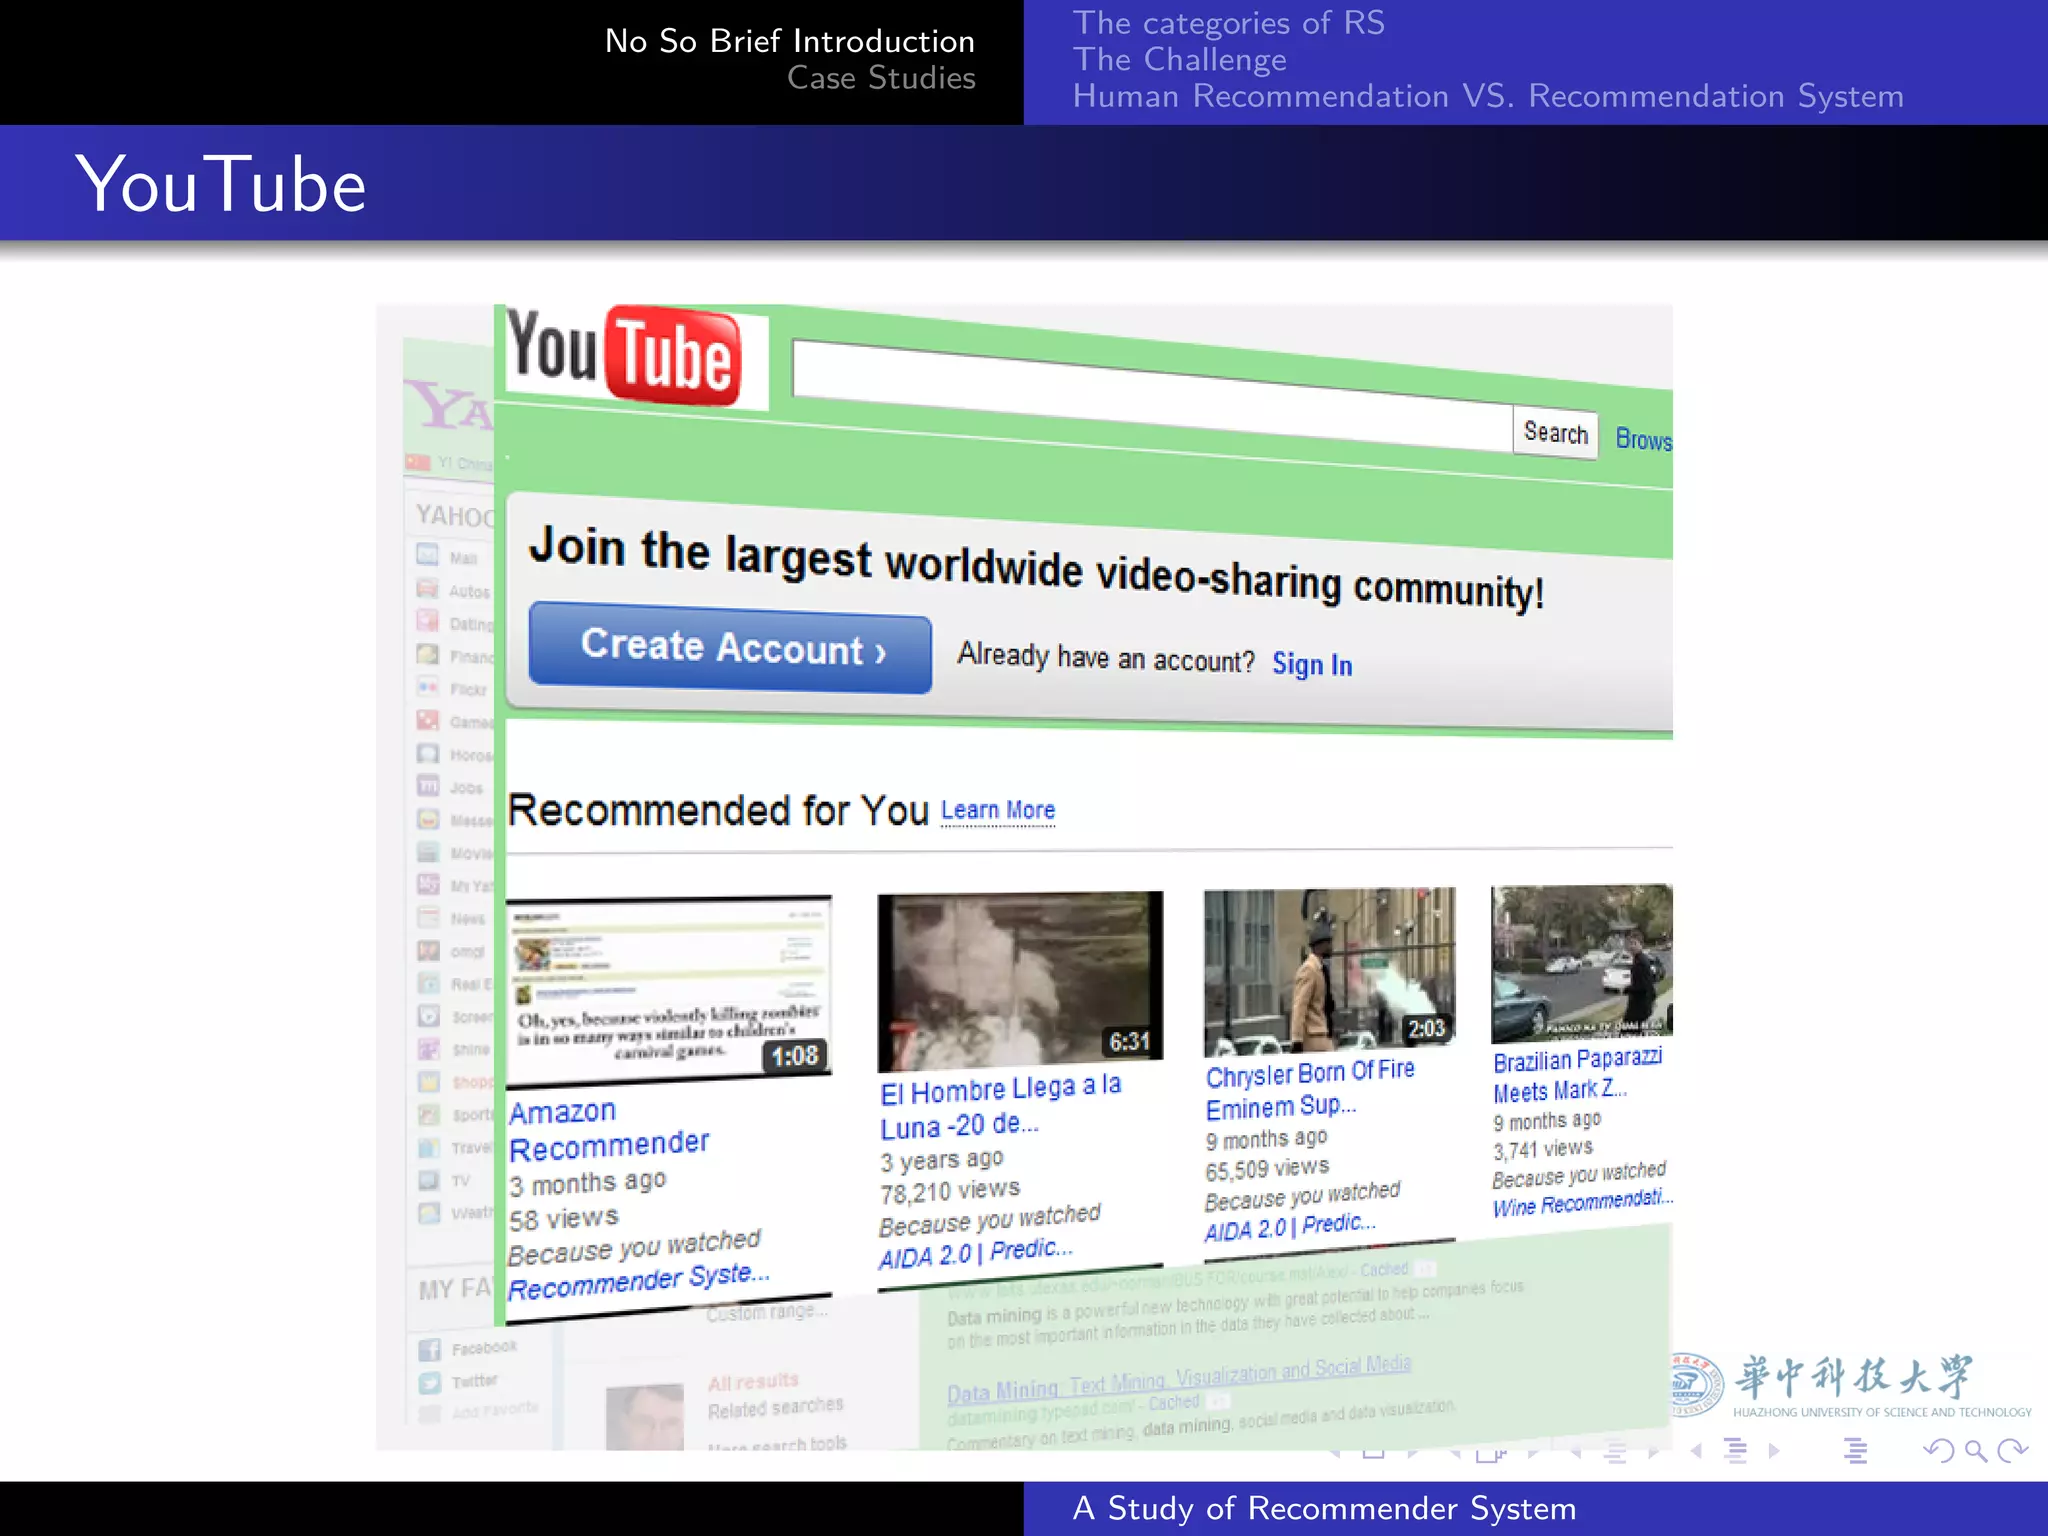Open the Brazilian Paparazzi video thumbnail
Viewport: 2048px width, 1536px height.
pyautogui.click(x=1581, y=963)
